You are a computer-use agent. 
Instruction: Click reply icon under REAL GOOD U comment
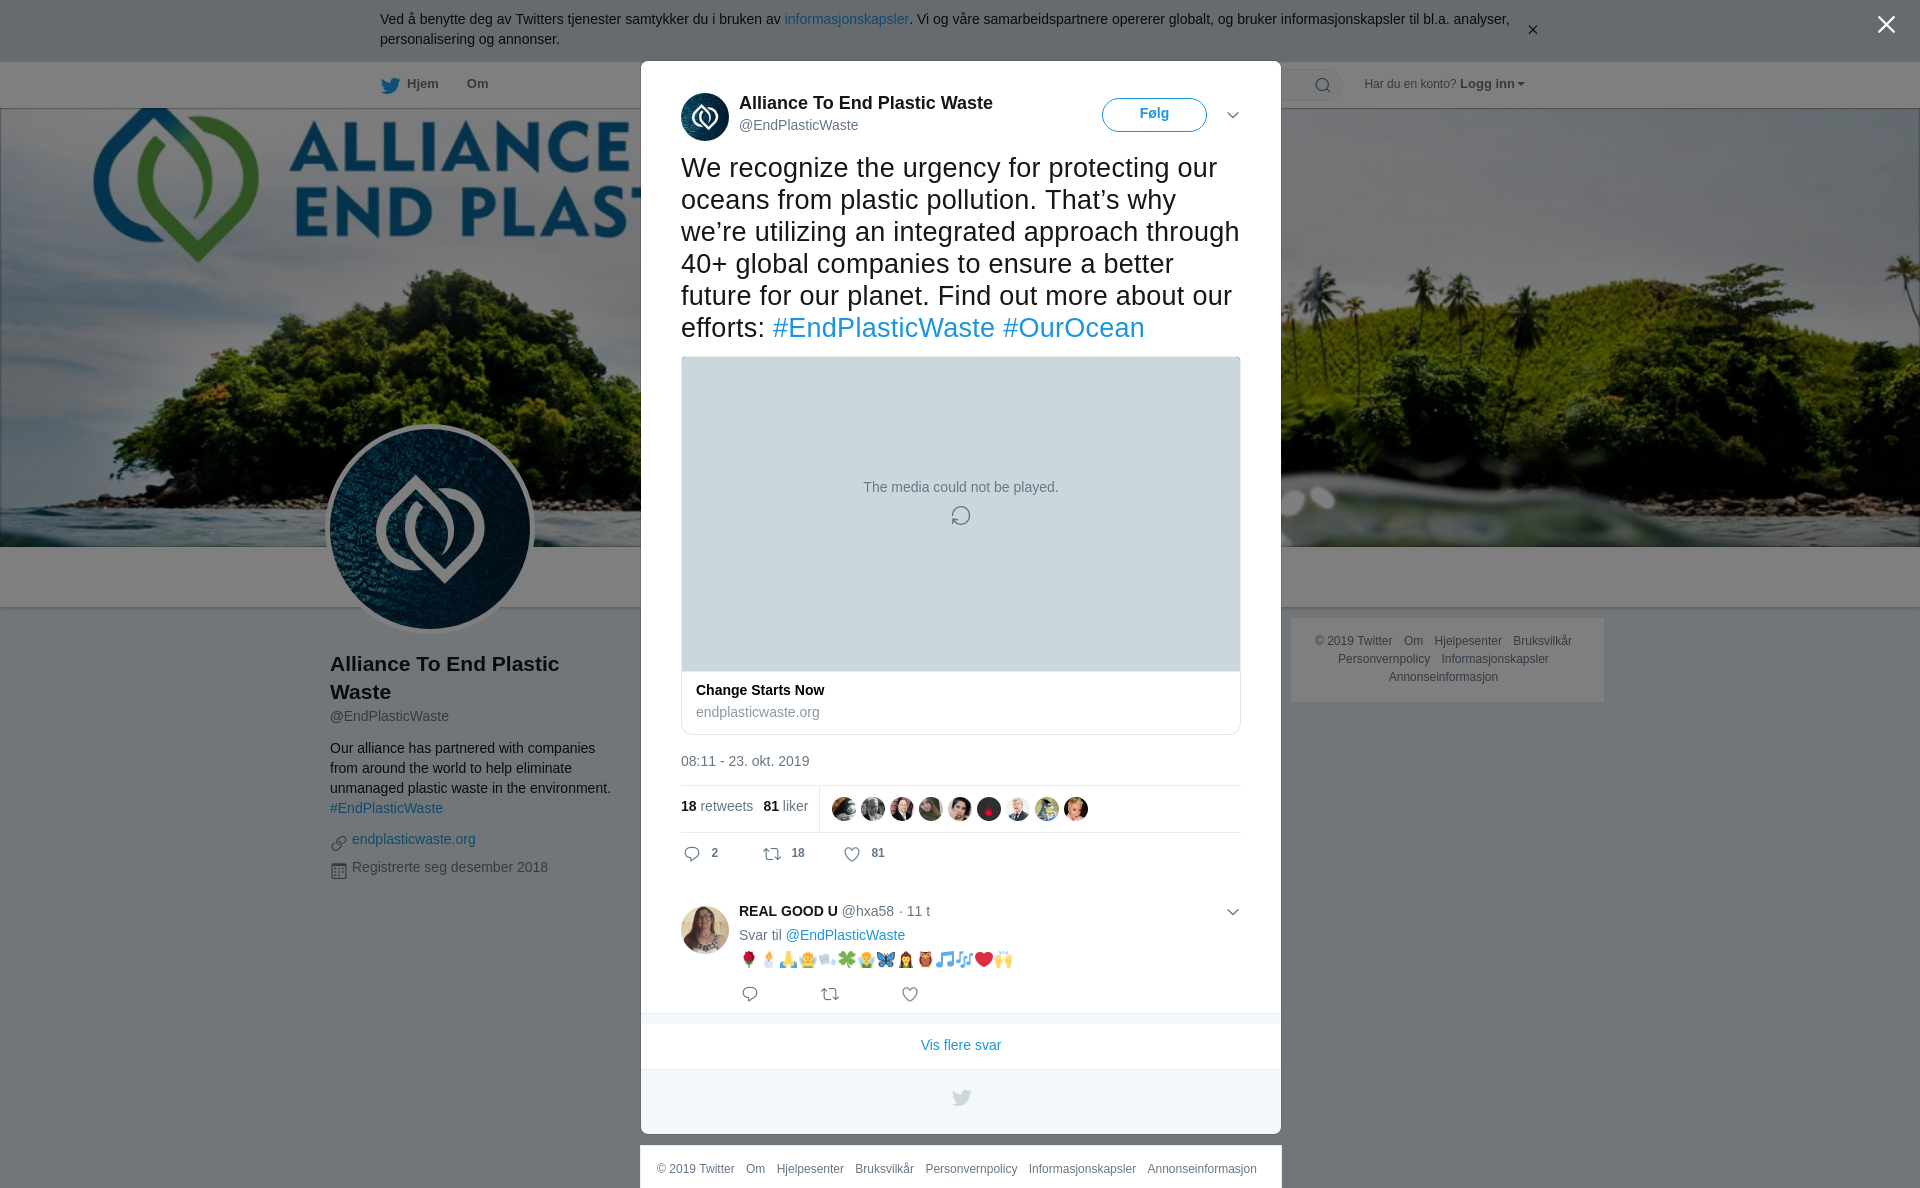[750, 994]
